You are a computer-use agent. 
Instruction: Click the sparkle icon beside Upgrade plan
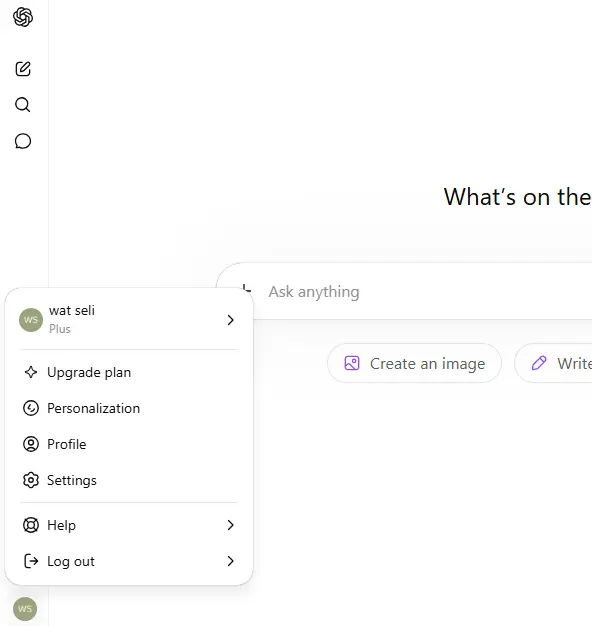coord(31,372)
